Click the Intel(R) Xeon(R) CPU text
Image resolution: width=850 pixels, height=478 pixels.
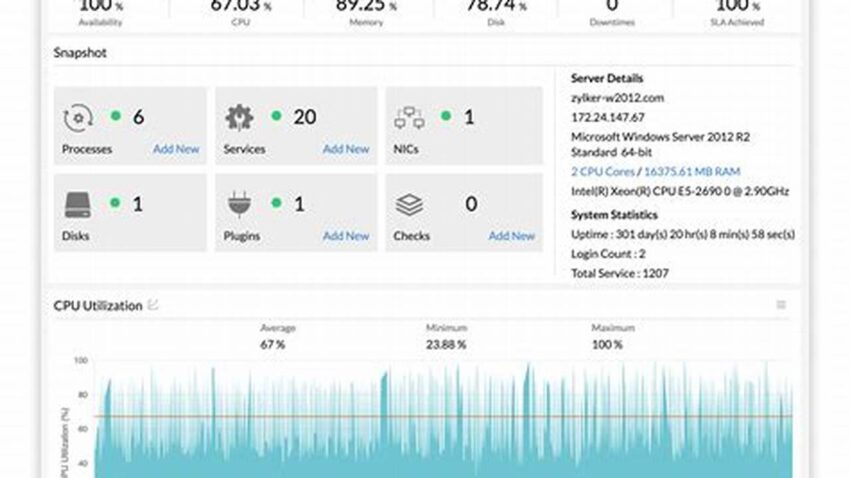680,191
